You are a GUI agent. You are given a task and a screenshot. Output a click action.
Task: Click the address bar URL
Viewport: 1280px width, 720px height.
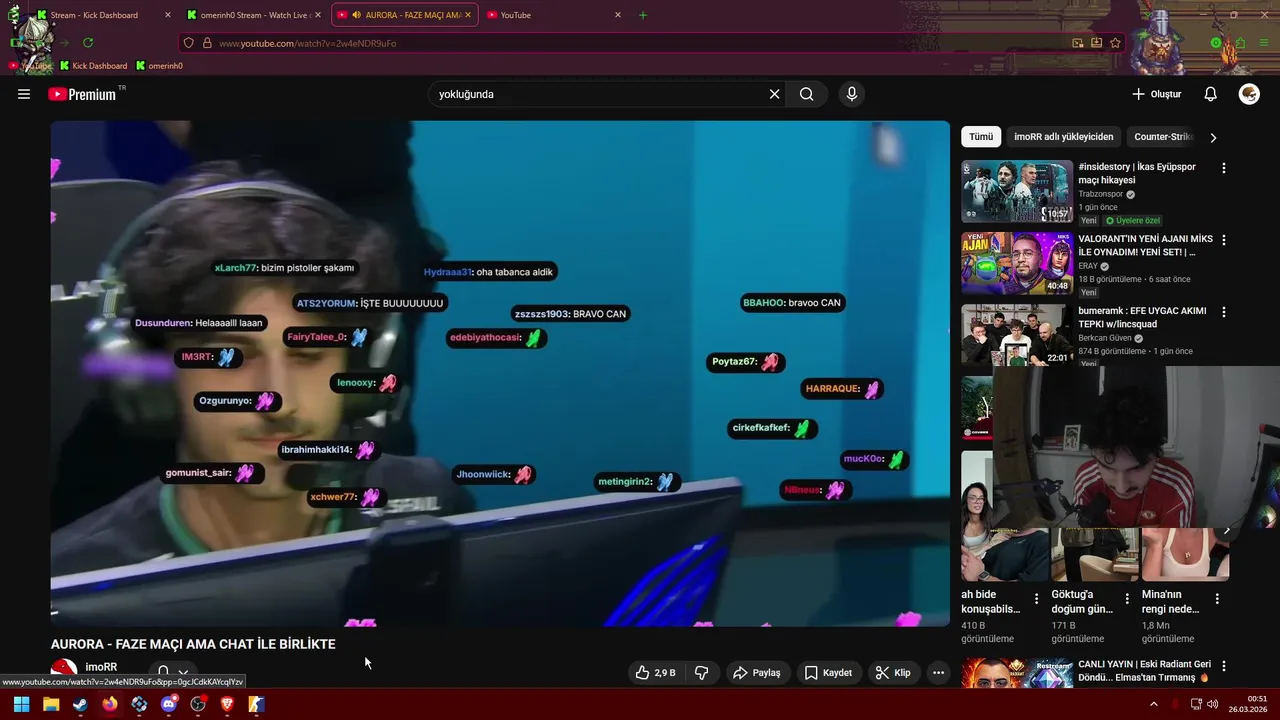[x=308, y=43]
